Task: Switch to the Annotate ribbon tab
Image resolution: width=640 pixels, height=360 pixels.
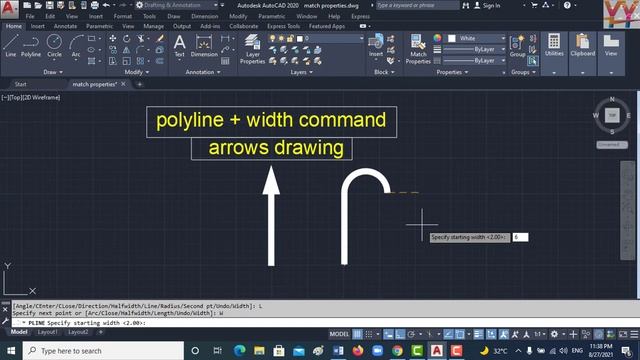Action: coord(65,26)
